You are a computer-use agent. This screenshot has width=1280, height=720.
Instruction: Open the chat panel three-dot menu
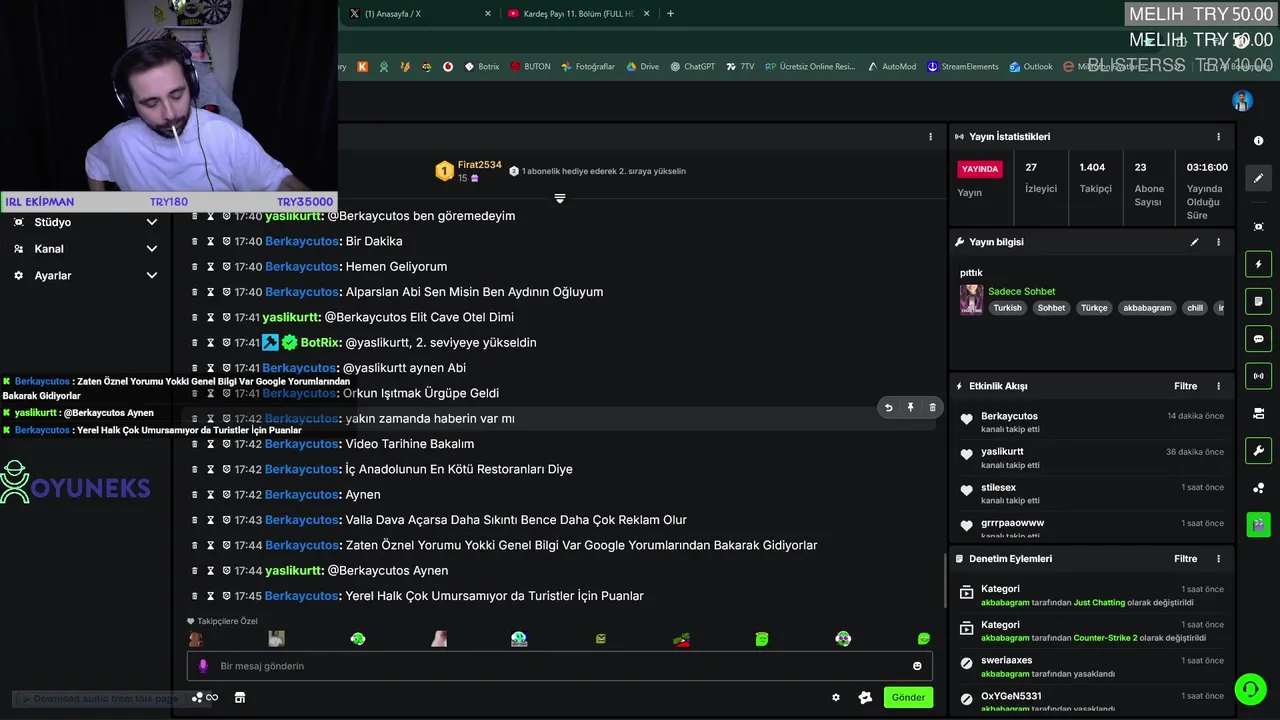tap(930, 137)
